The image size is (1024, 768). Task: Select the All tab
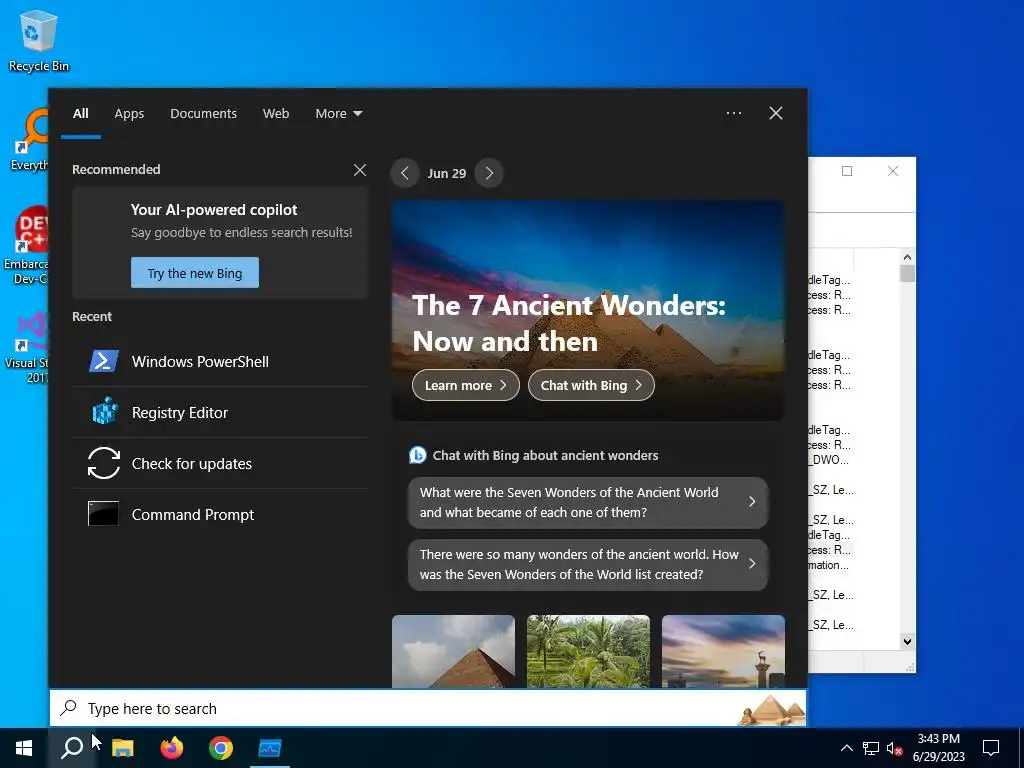(80, 113)
